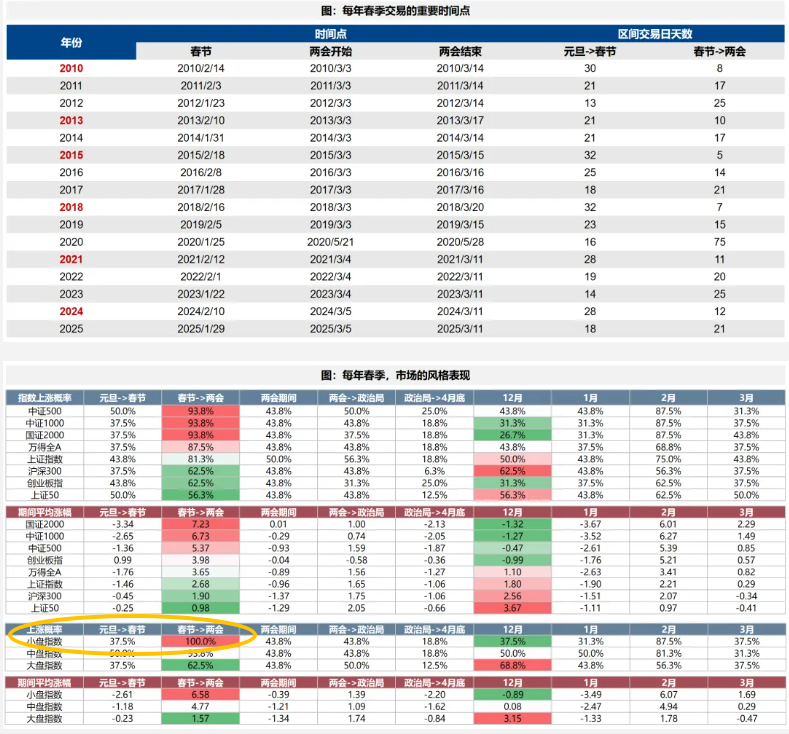Image resolution: width=789 pixels, height=734 pixels.
Task: Click the date cell 2016/2/8
Action: [201, 173]
